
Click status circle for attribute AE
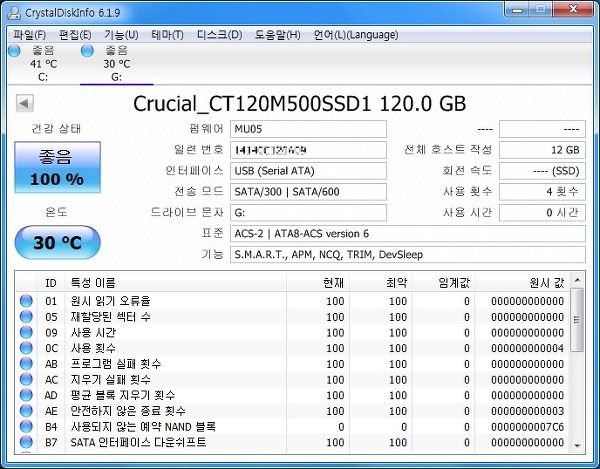pos(26,411)
